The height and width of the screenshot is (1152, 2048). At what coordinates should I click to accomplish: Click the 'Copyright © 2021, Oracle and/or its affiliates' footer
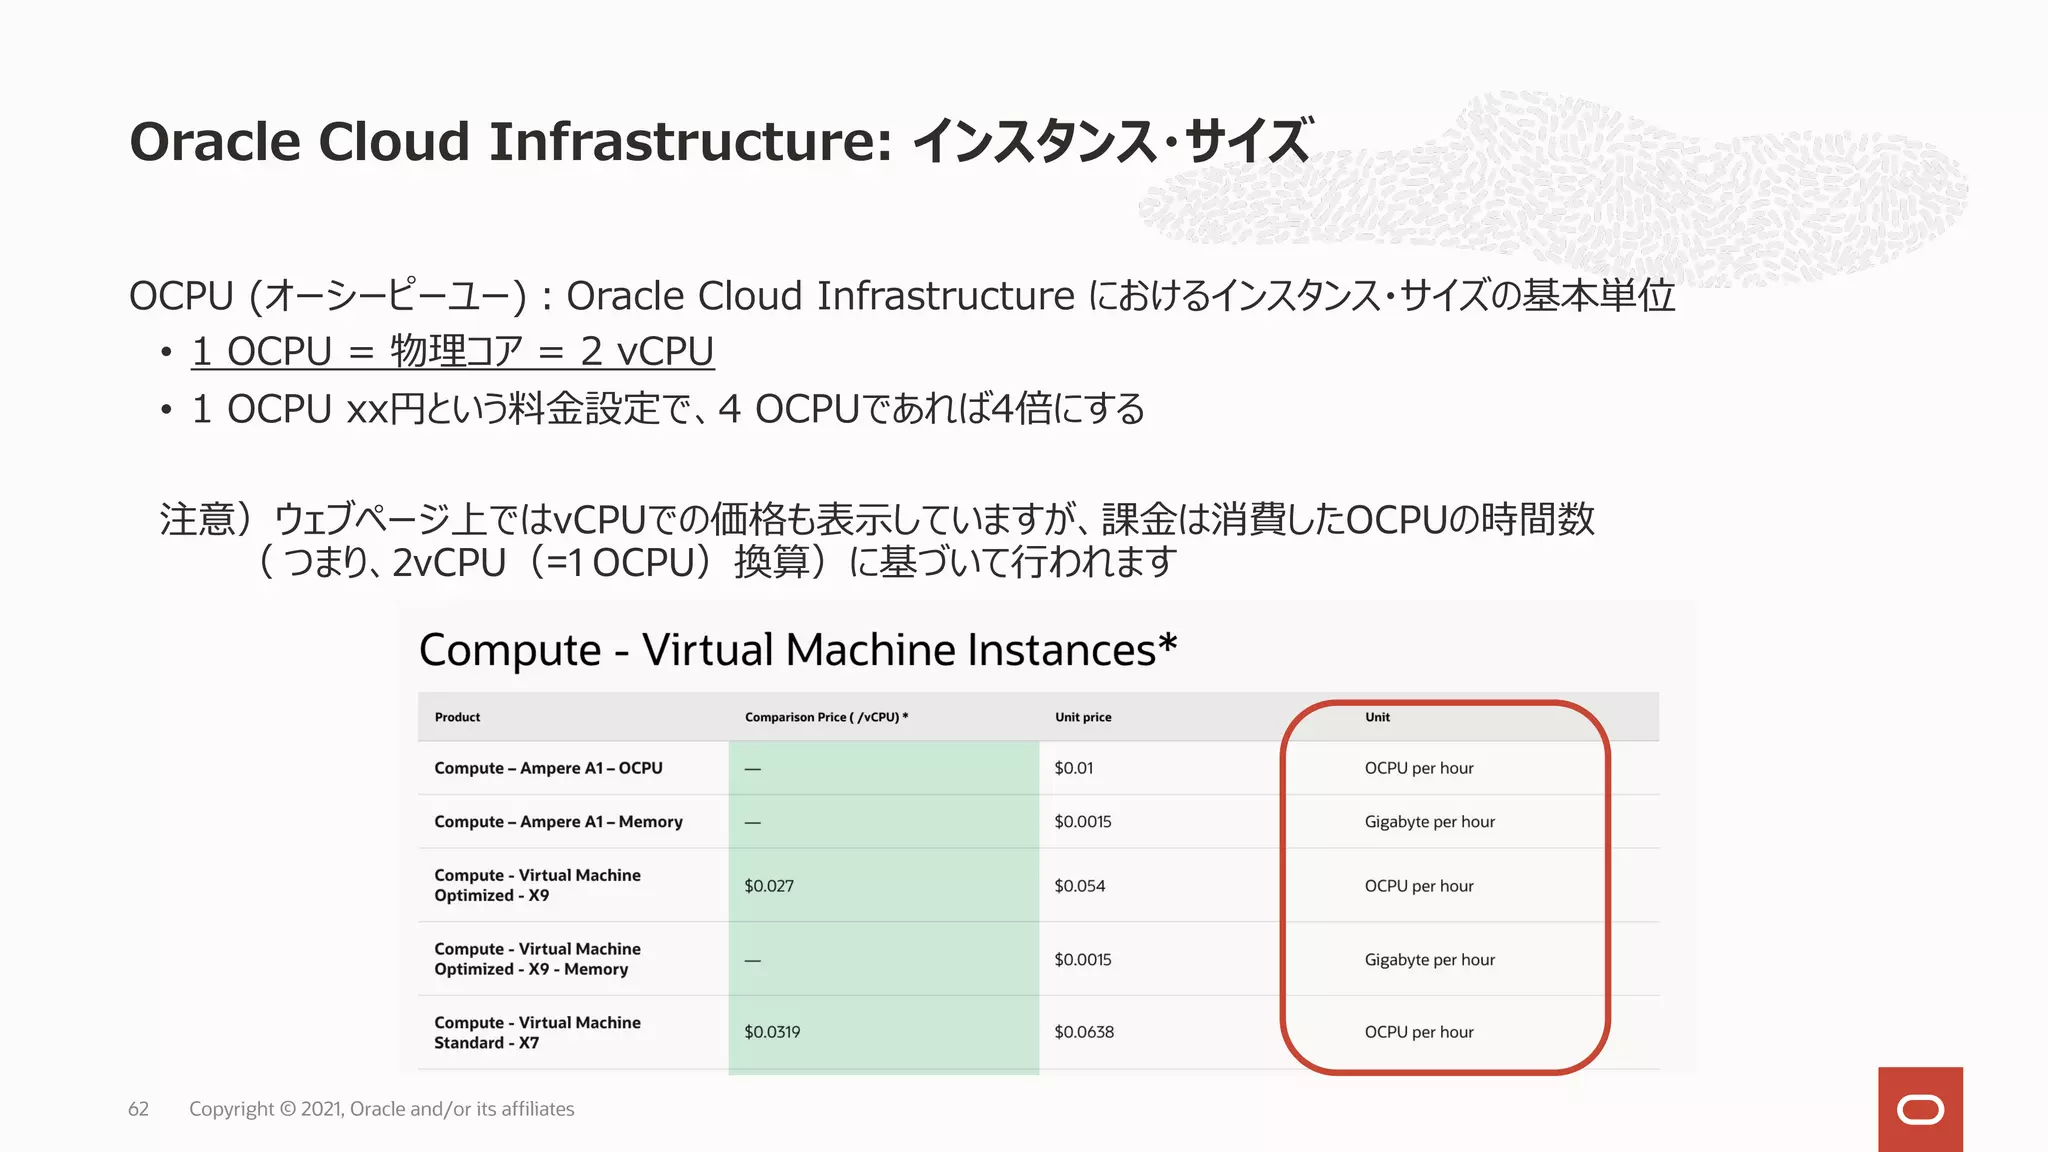382,1109
